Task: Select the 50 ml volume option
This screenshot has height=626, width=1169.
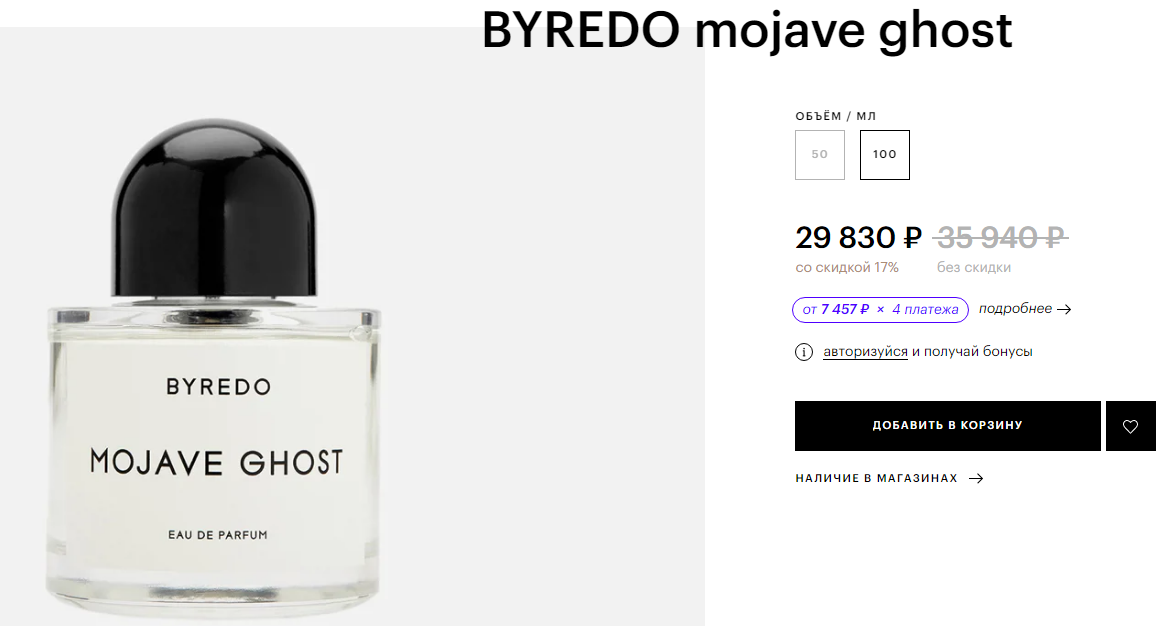Action: [819, 155]
